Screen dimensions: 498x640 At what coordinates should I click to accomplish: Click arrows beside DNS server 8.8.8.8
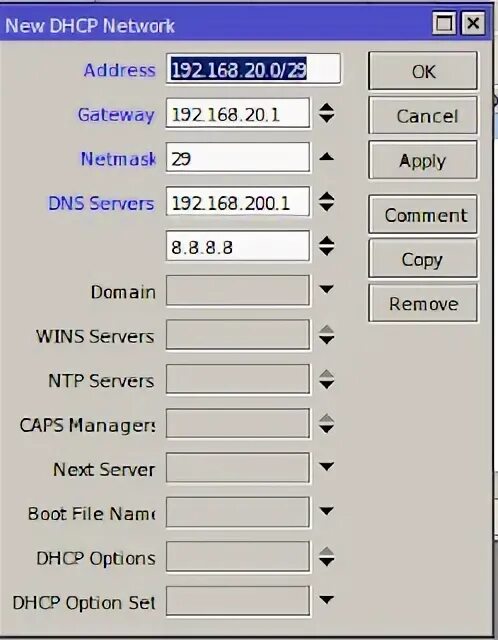(327, 246)
